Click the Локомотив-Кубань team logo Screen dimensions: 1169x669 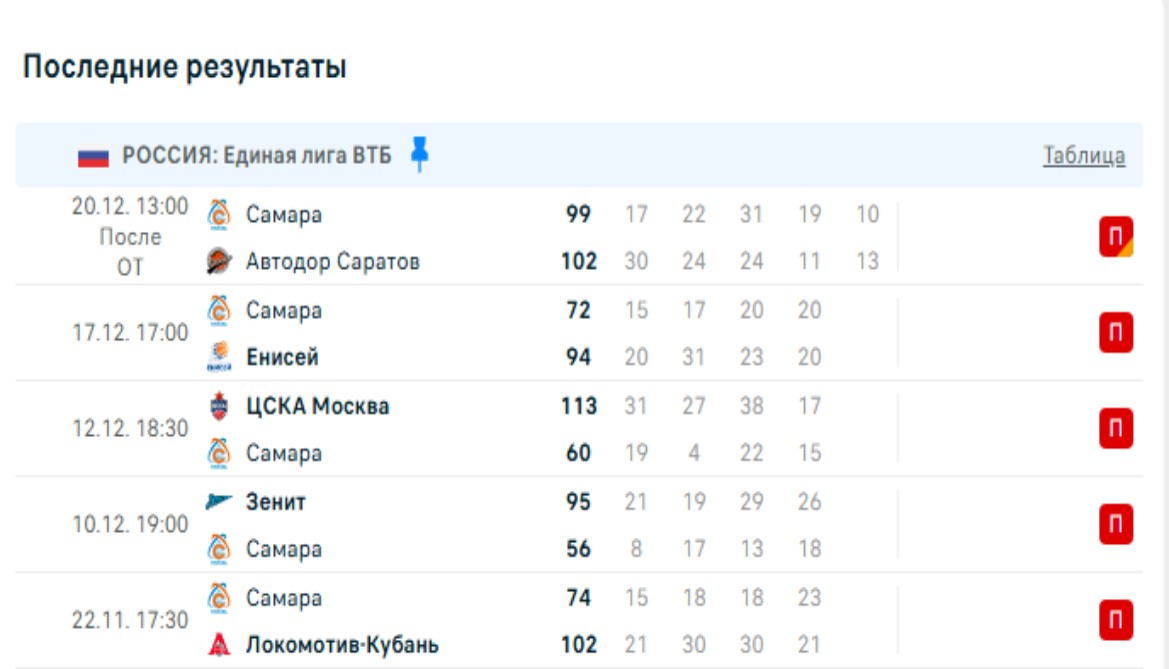coord(219,645)
